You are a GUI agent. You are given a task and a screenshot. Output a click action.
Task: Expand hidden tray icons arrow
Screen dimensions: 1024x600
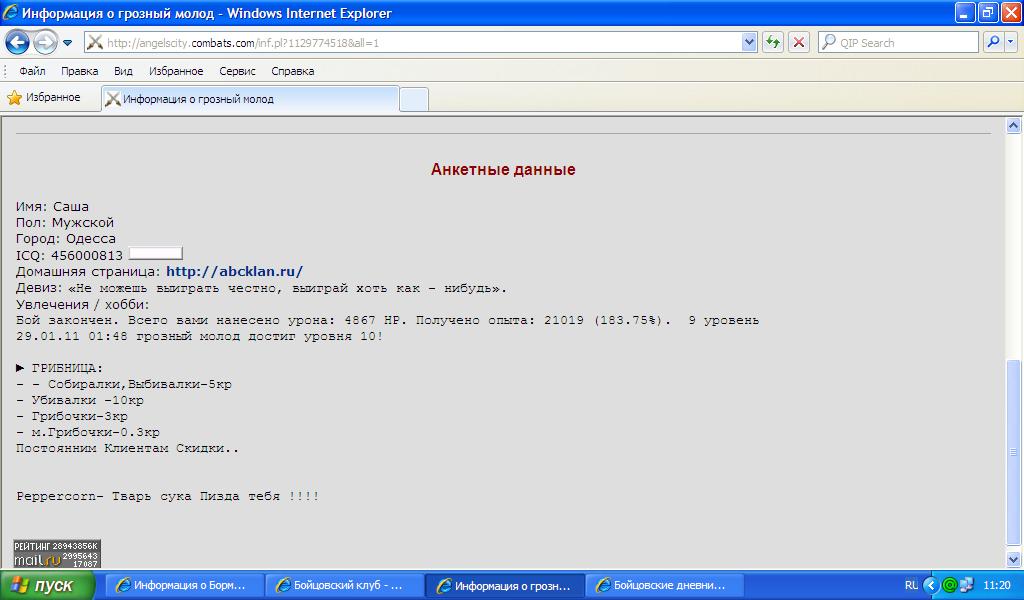point(931,586)
